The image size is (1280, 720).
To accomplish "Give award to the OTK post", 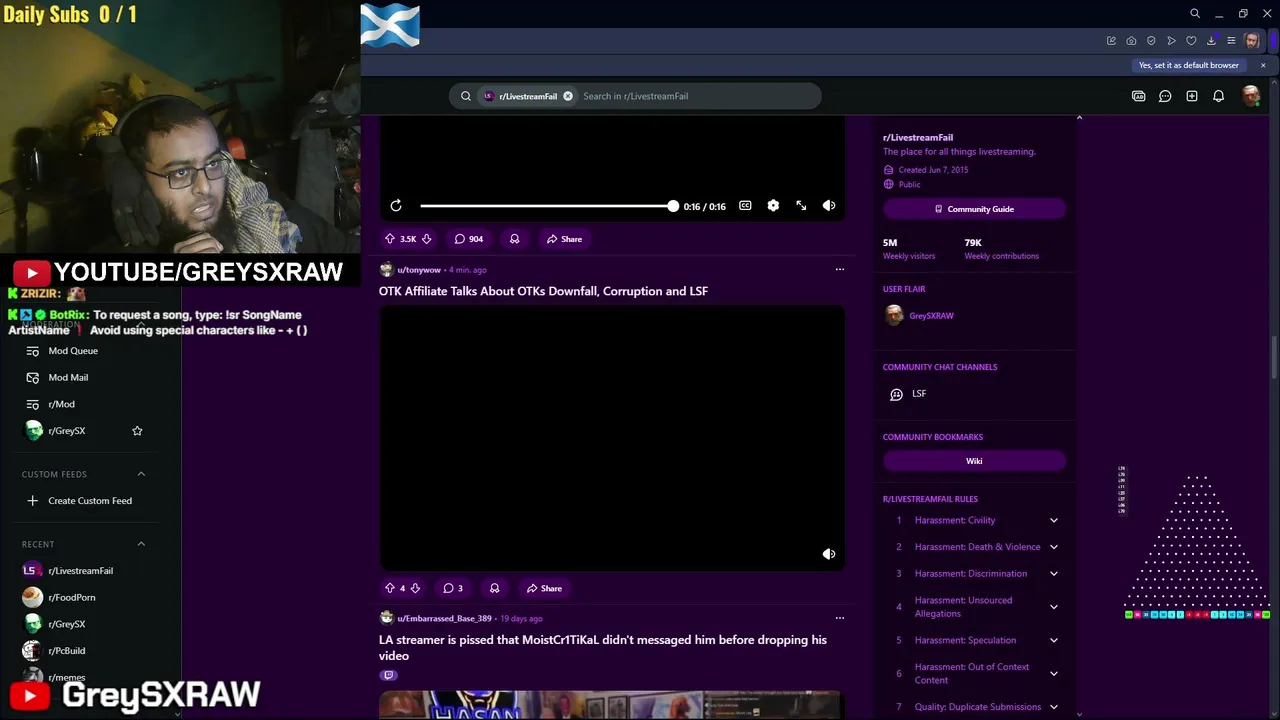I will tap(494, 588).
